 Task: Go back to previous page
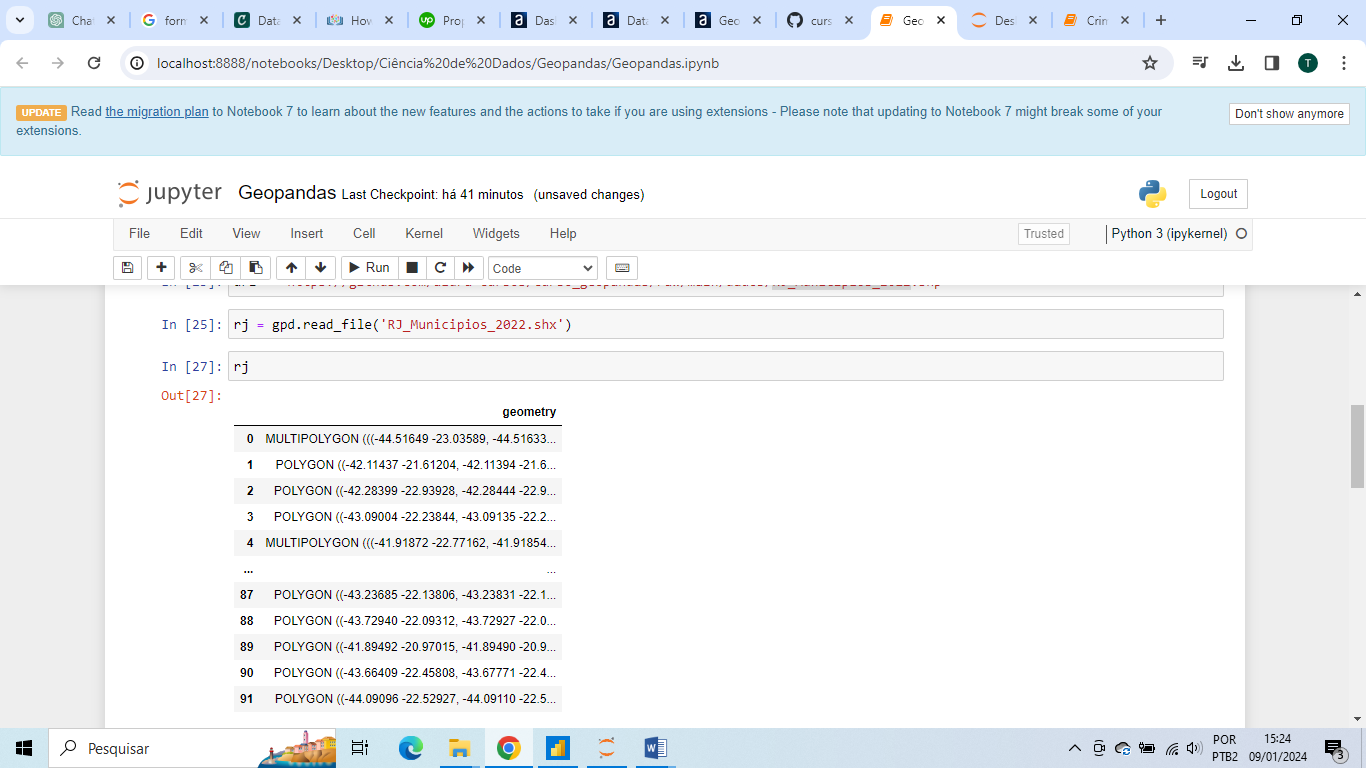(23, 63)
